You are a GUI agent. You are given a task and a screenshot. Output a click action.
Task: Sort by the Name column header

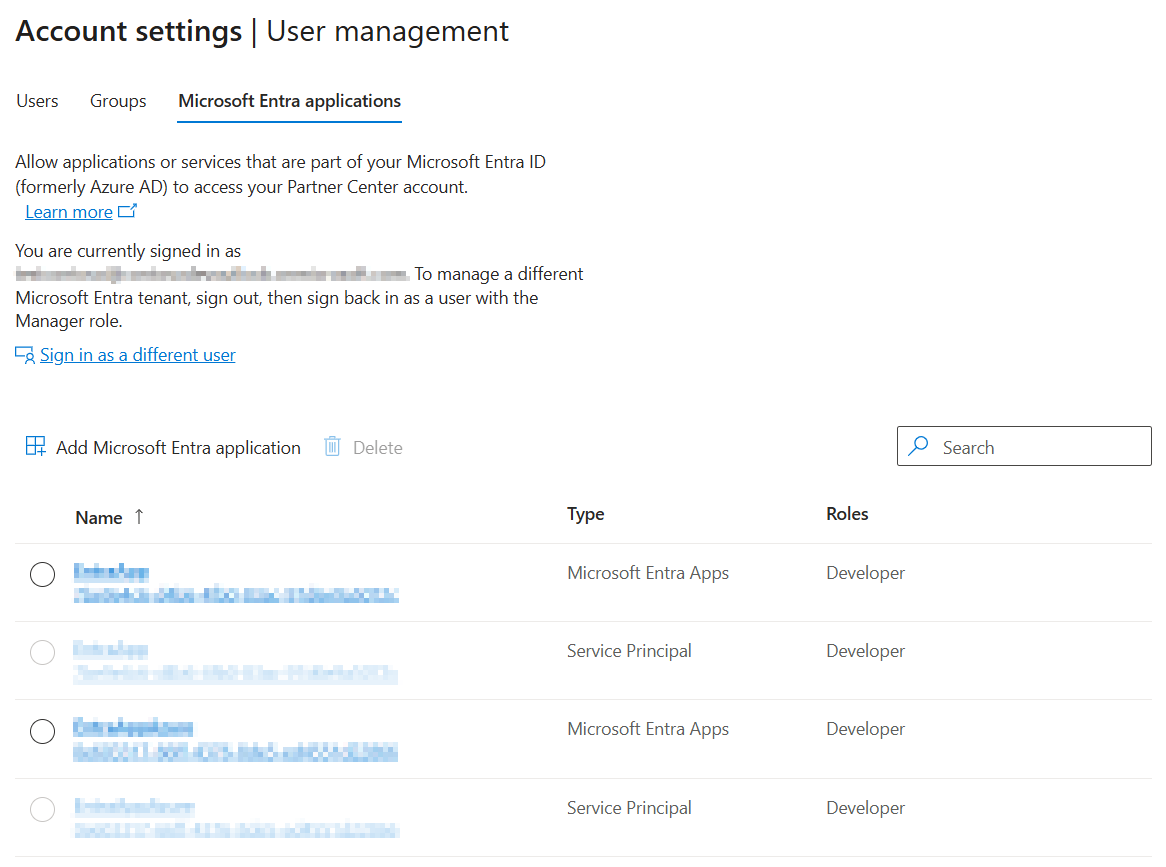[99, 518]
